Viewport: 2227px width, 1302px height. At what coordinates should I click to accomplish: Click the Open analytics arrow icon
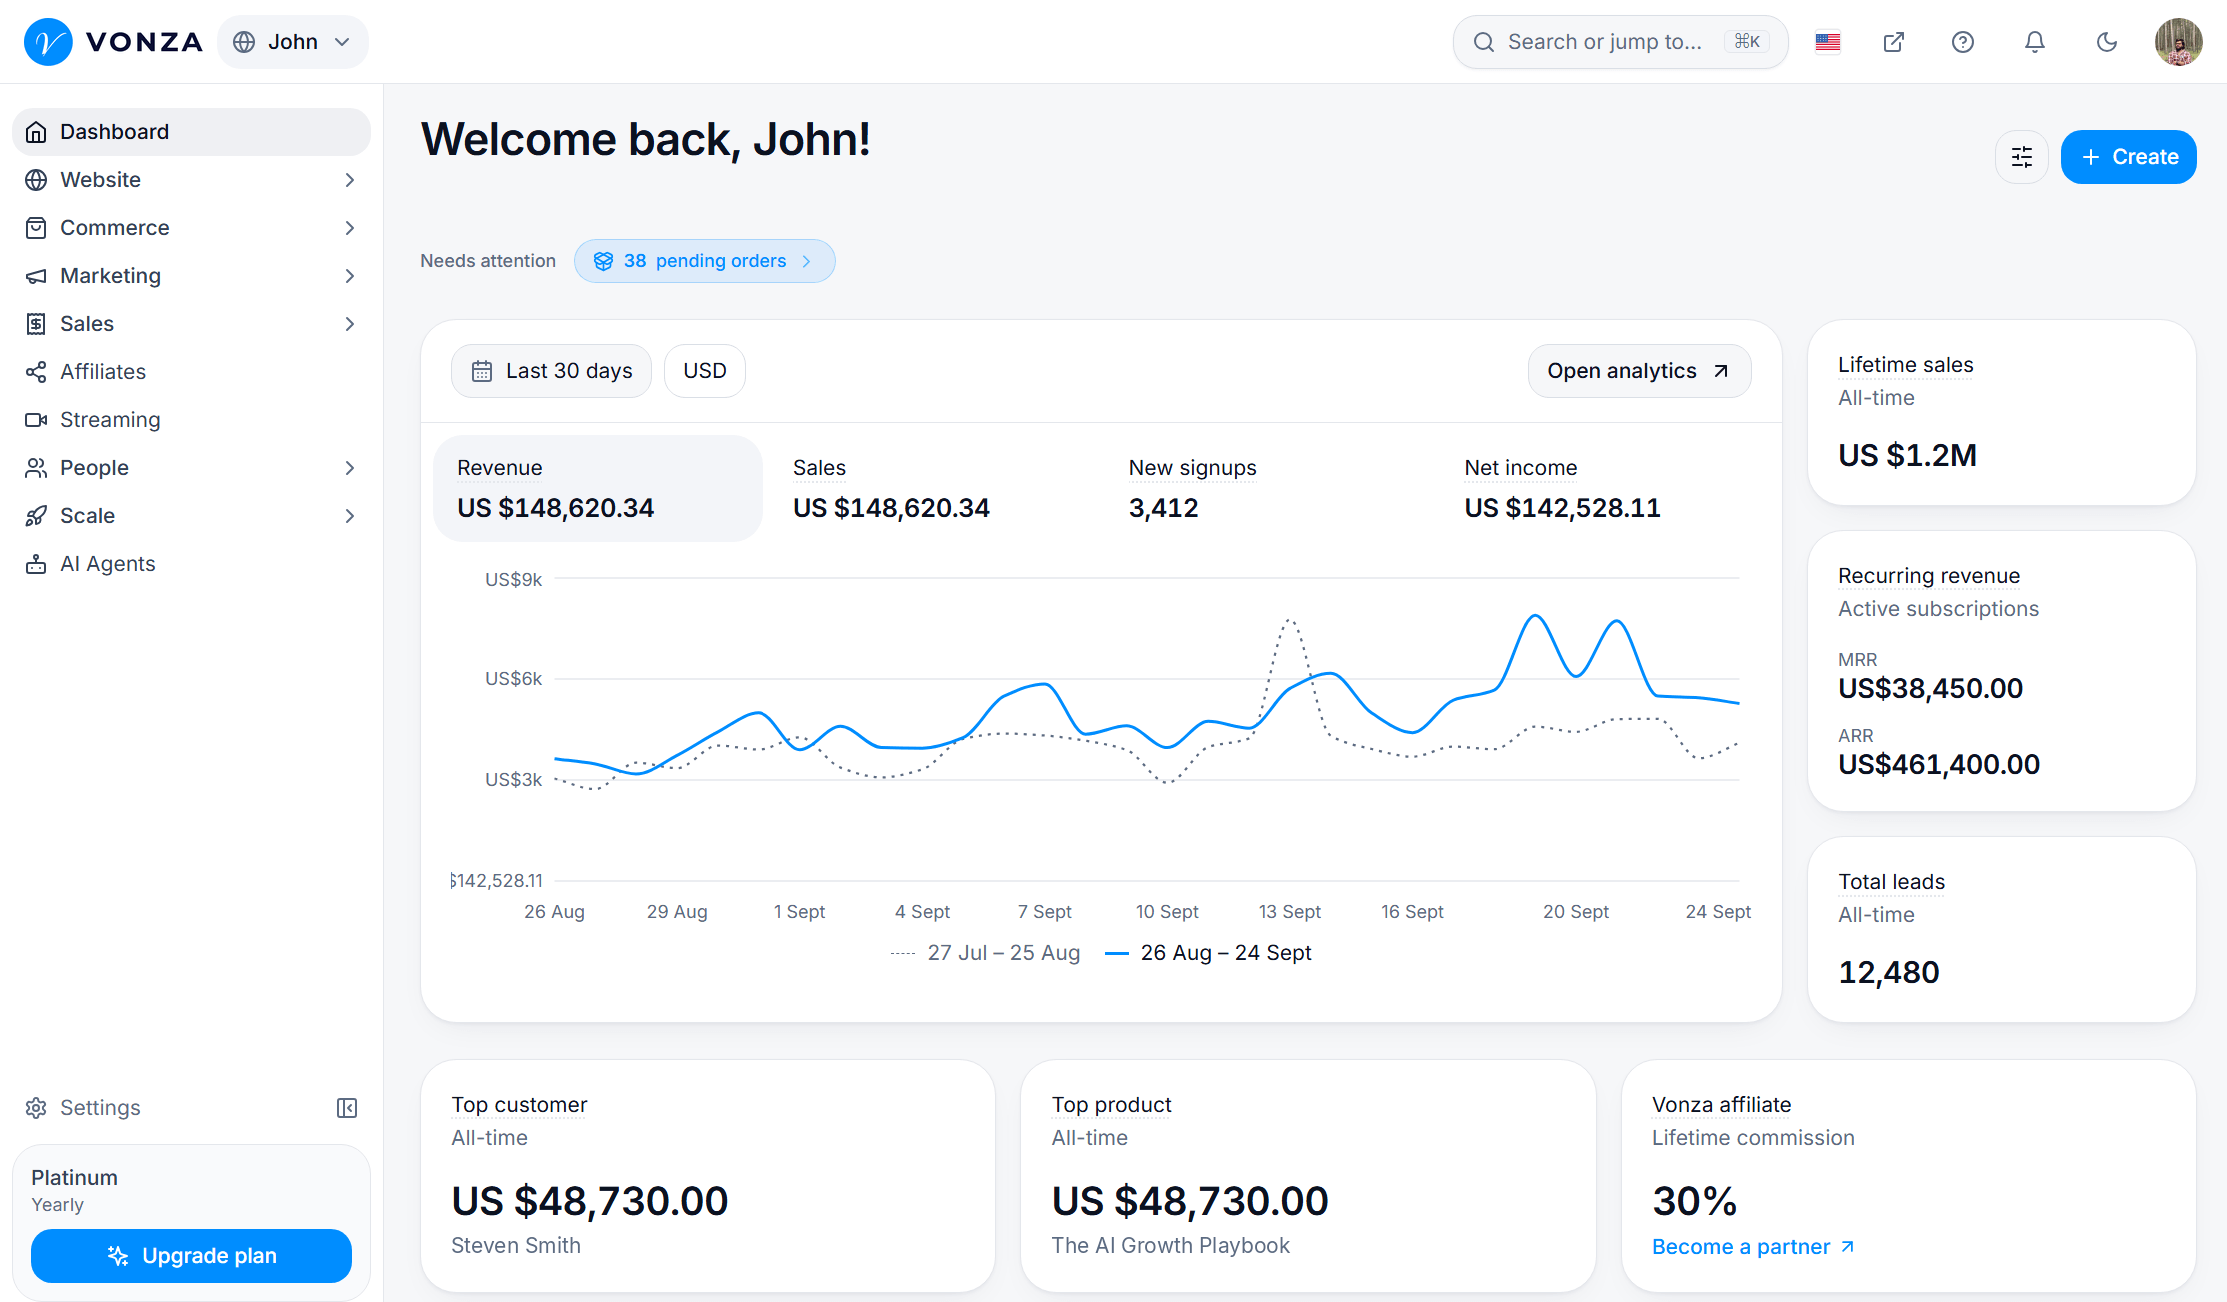pos(1721,371)
